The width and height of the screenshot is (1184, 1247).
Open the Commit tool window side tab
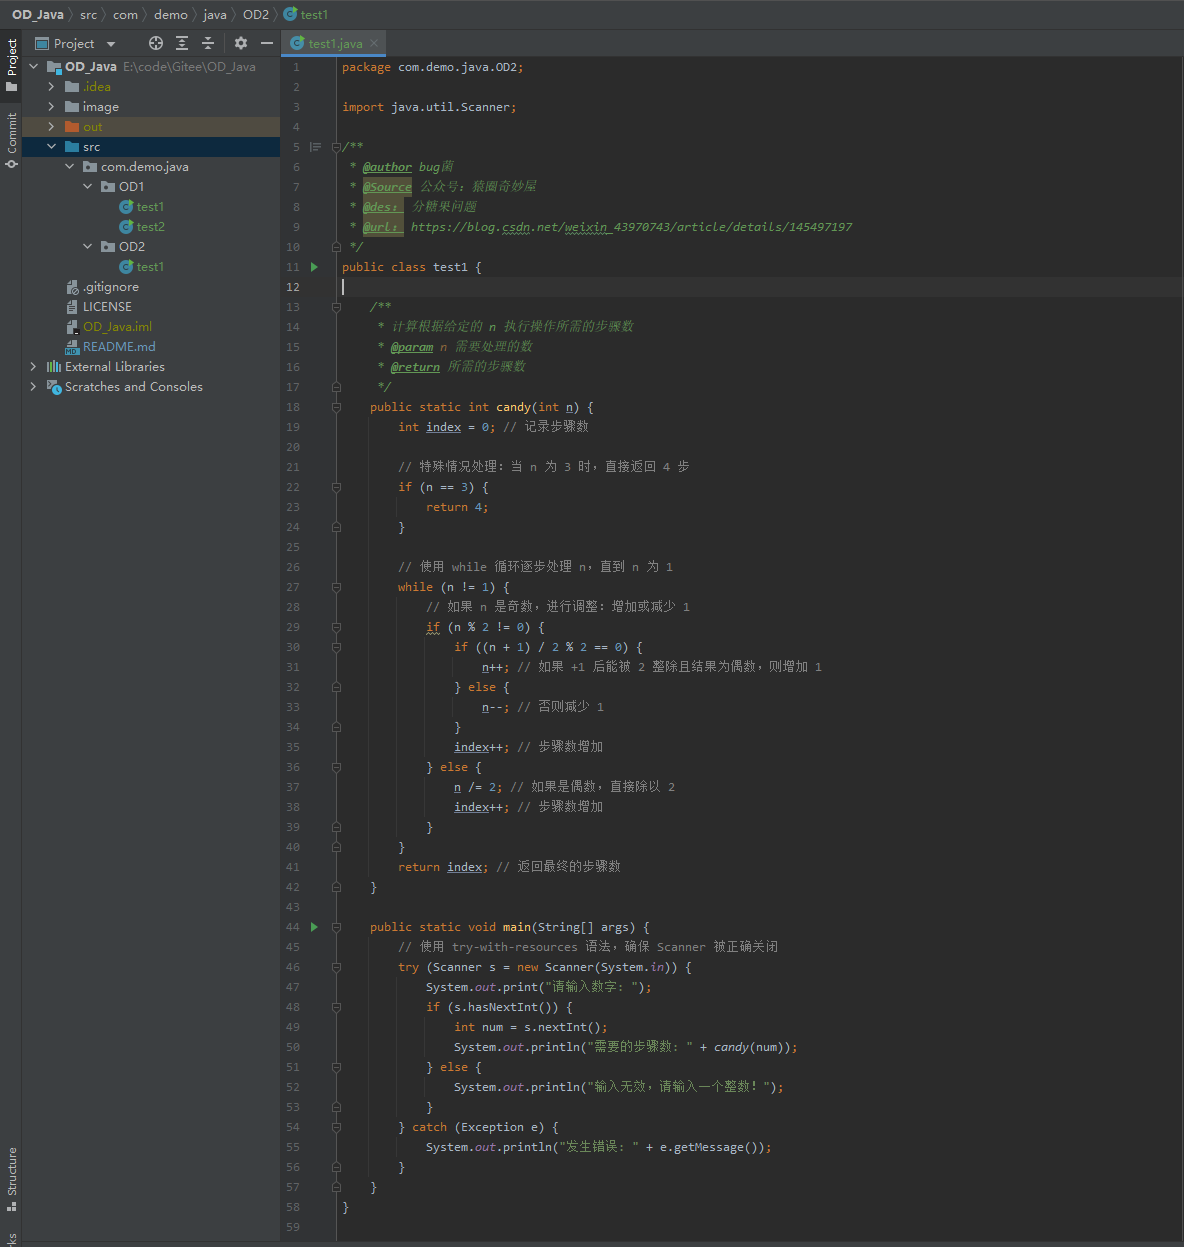pos(11,139)
